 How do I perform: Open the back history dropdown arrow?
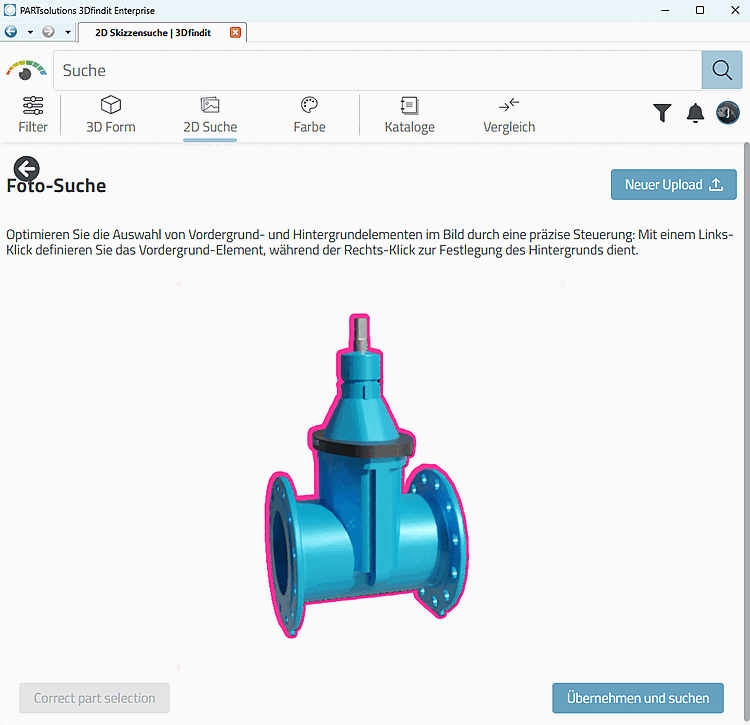(x=30, y=32)
